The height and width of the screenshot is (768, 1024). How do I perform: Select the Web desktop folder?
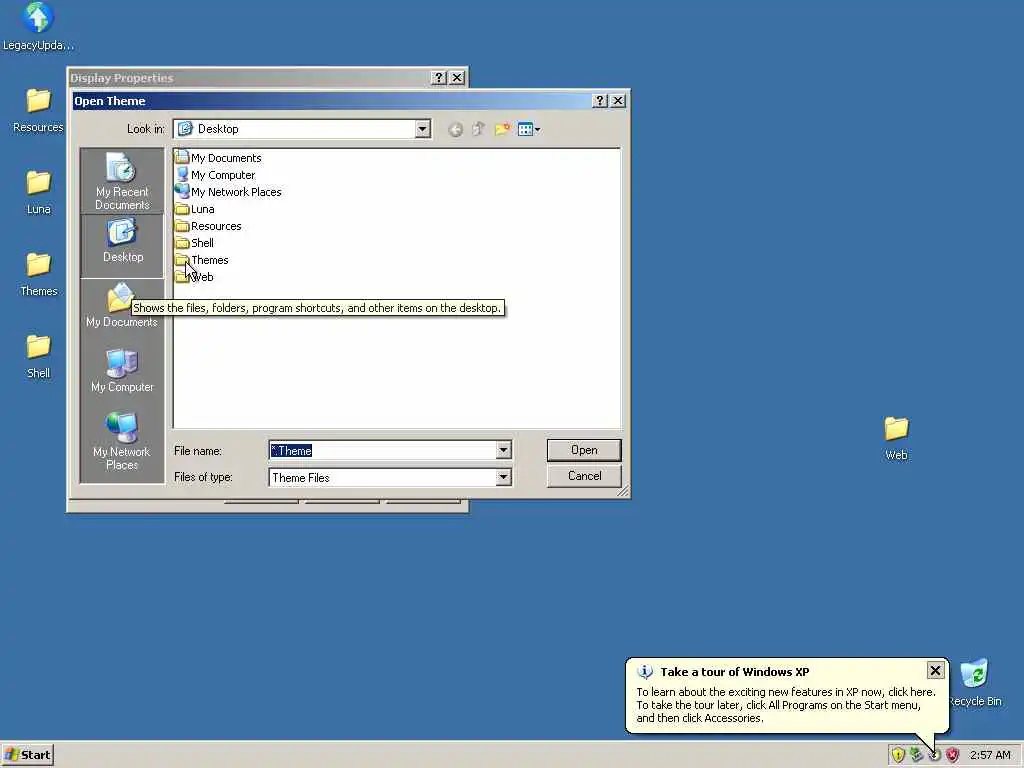coord(896,438)
